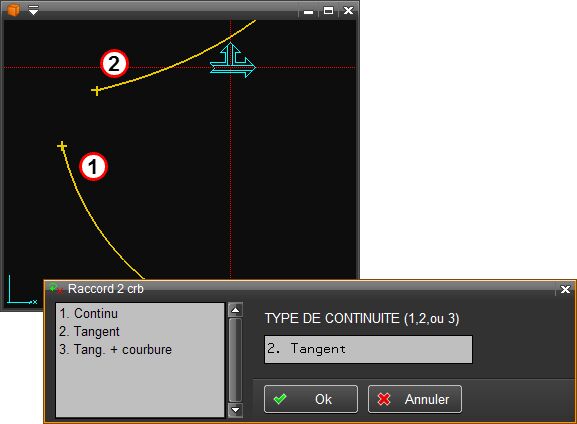The width and height of the screenshot is (577, 424).
Task: Choose '2. Tangent' in the list
Action: pos(89,332)
